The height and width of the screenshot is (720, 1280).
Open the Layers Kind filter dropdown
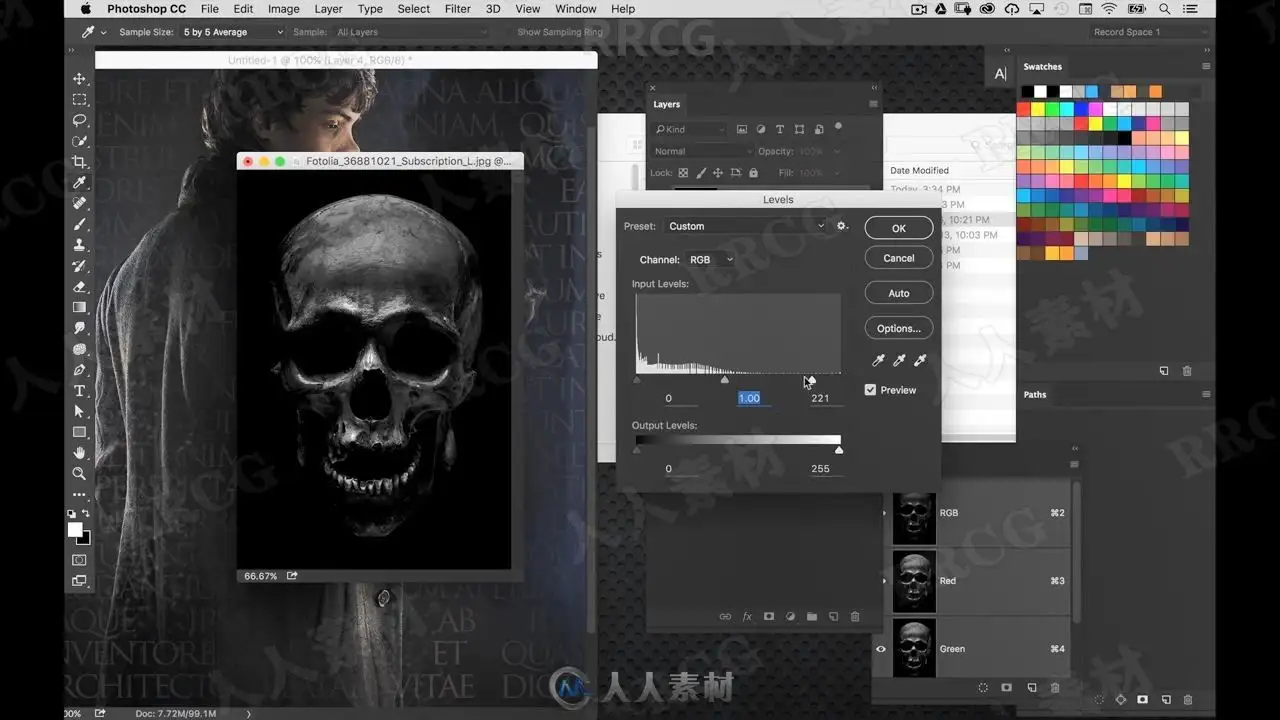click(690, 130)
